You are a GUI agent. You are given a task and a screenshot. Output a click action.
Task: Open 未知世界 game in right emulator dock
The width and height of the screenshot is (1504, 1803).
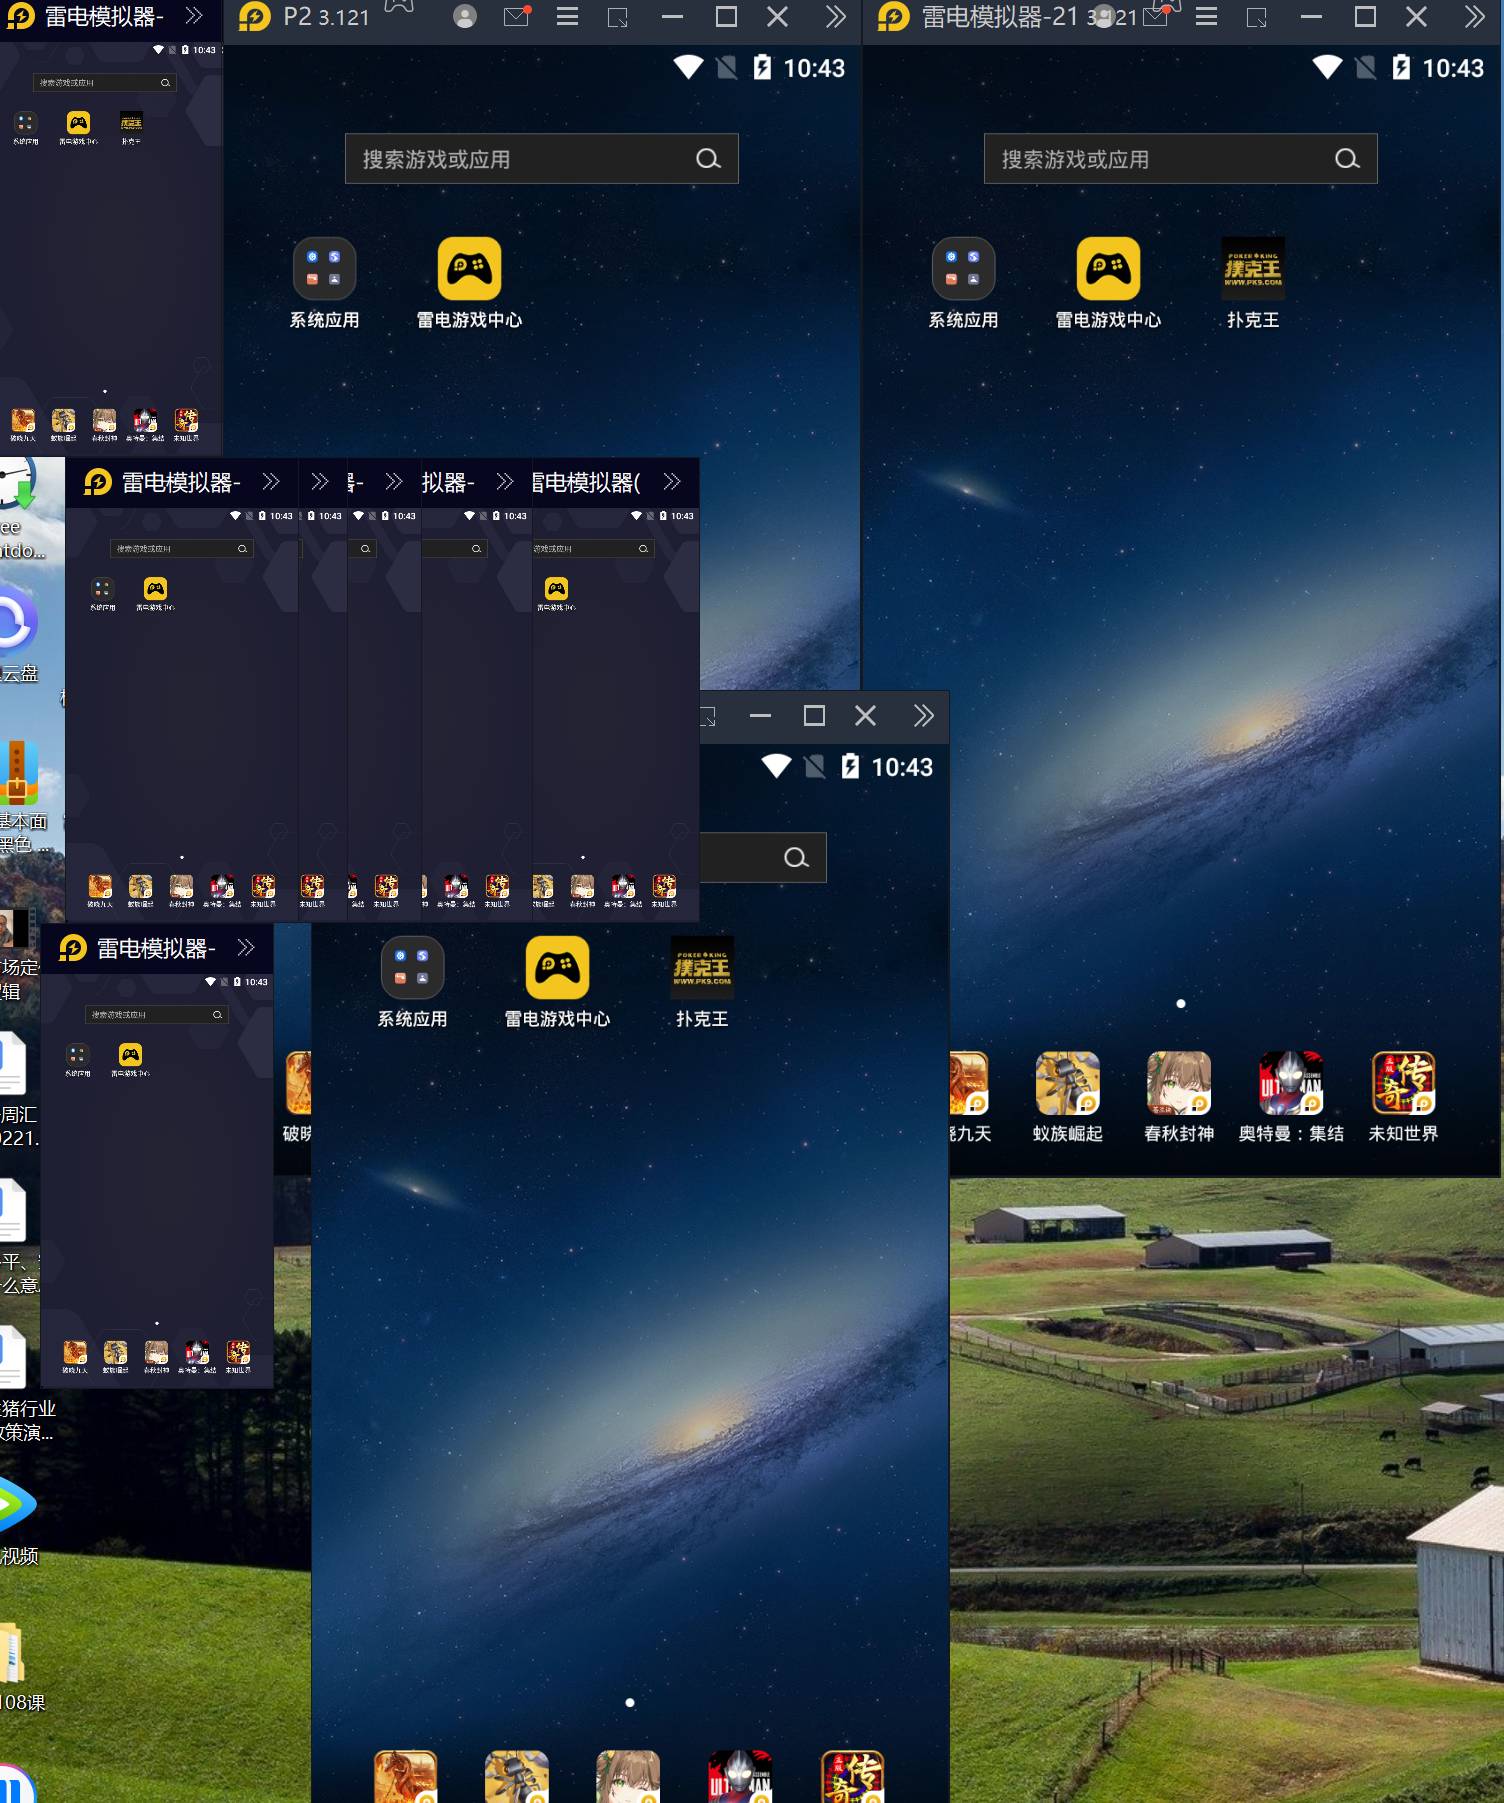tap(1403, 1084)
